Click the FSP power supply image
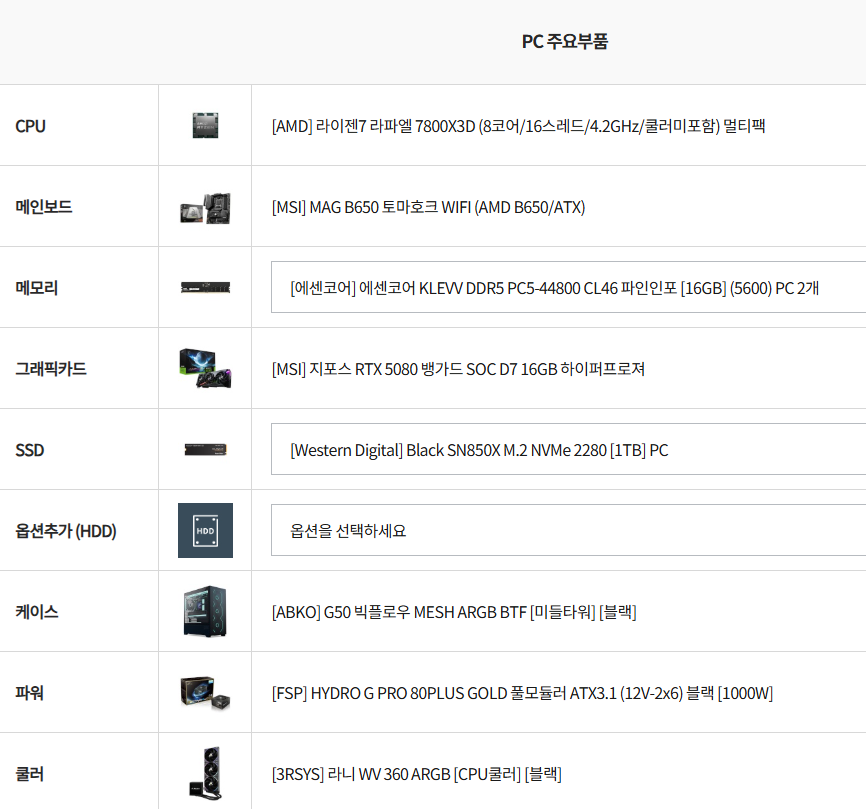Image resolution: width=866 pixels, height=809 pixels. 205,692
